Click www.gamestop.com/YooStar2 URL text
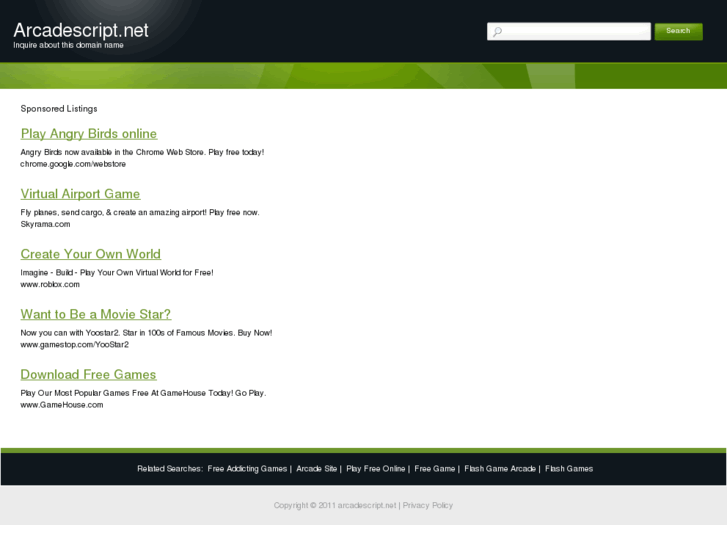Image resolution: width=727 pixels, height=545 pixels. pyautogui.click(x=74, y=345)
